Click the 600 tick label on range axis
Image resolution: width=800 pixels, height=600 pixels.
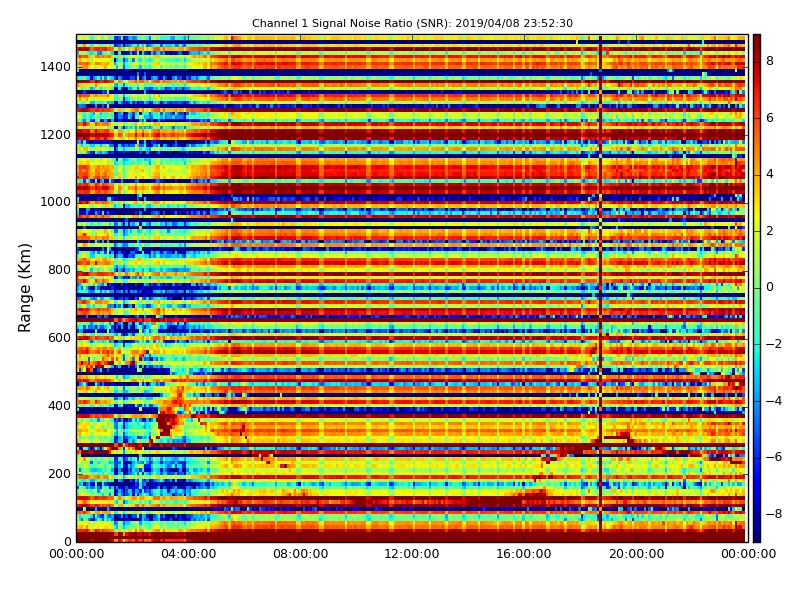point(59,338)
